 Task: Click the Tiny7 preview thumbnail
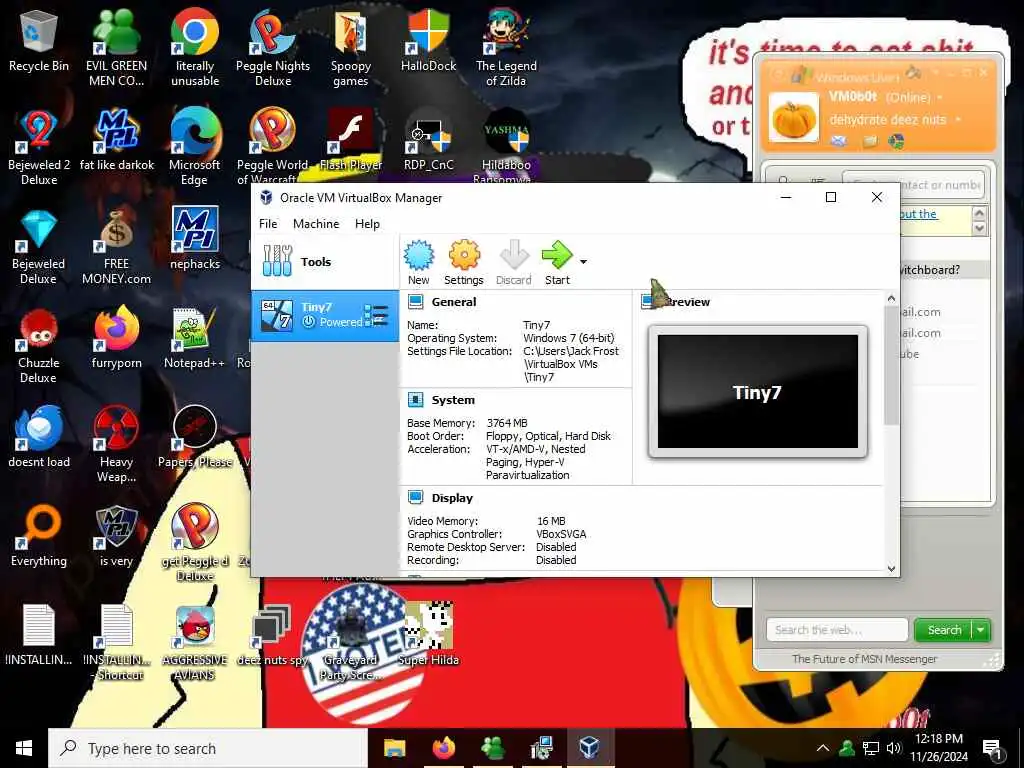pyautogui.click(x=758, y=391)
